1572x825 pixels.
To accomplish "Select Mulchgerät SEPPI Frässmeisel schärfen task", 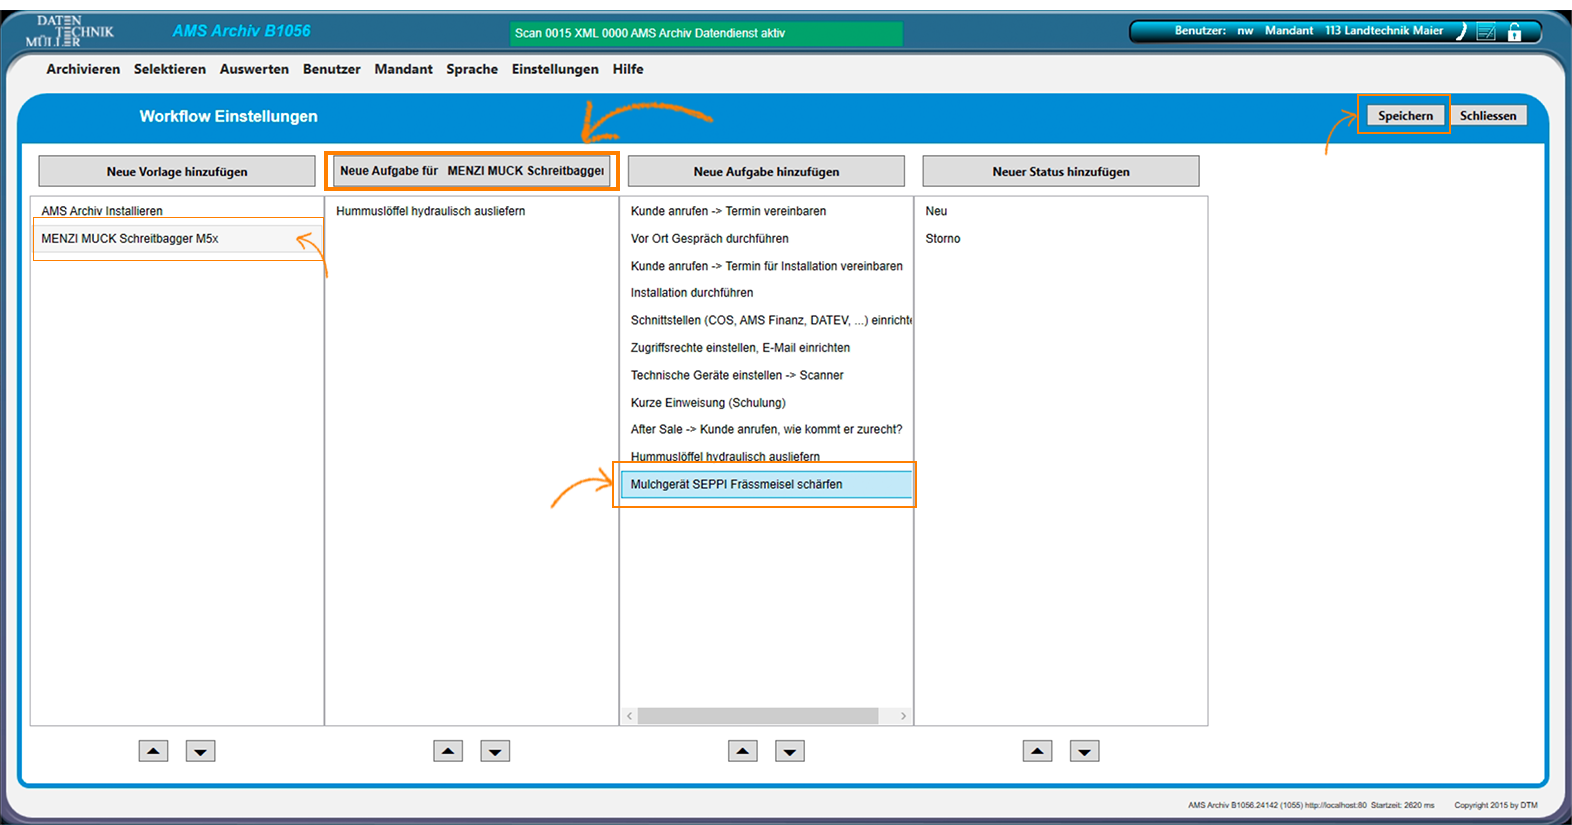I will [x=736, y=485].
